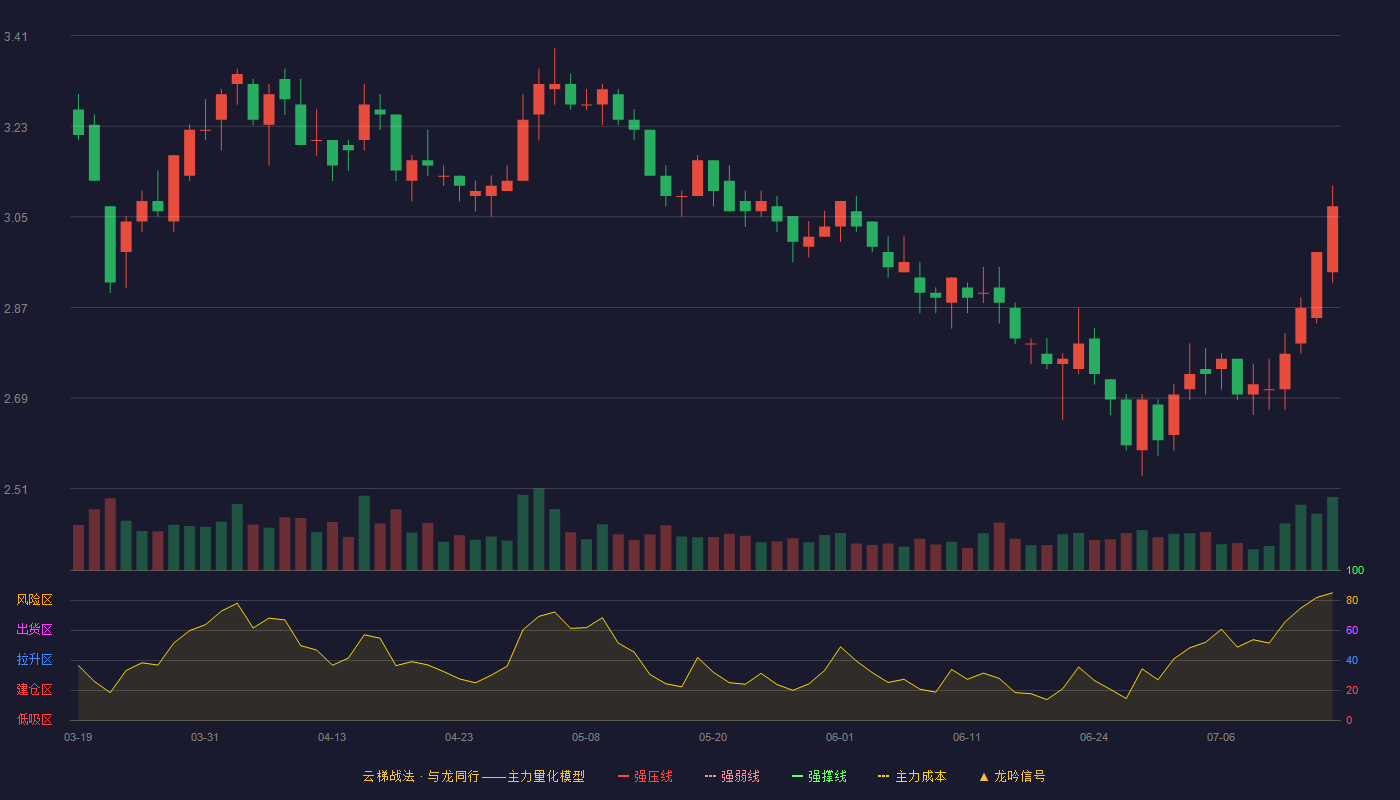Click the 20 indicator scale value
The image size is (1400, 800).
coord(1352,690)
